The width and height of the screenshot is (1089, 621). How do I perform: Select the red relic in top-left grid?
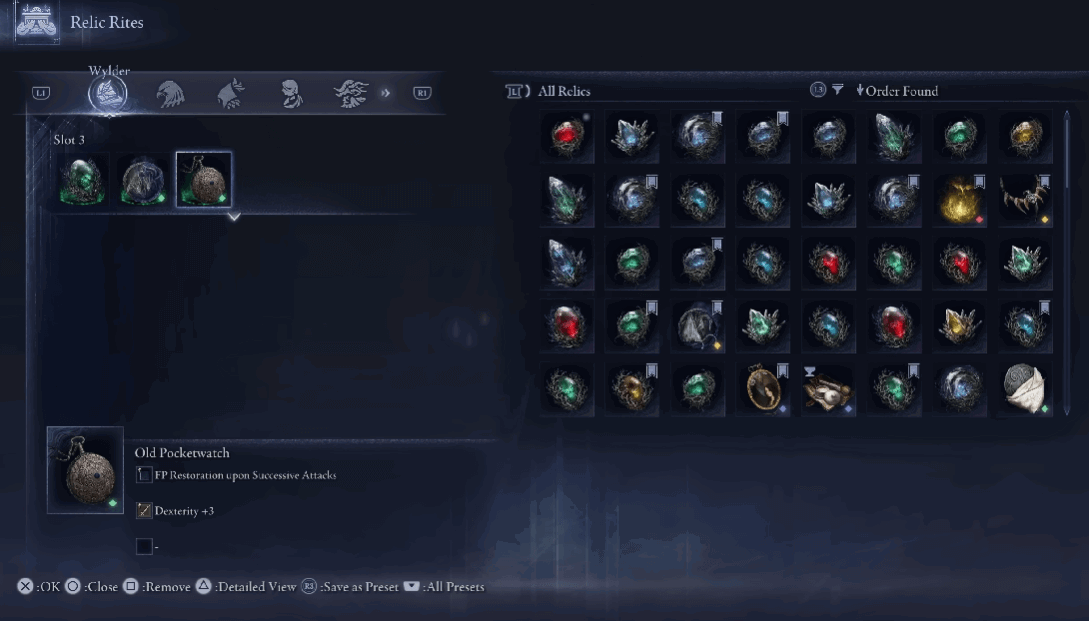pos(567,136)
